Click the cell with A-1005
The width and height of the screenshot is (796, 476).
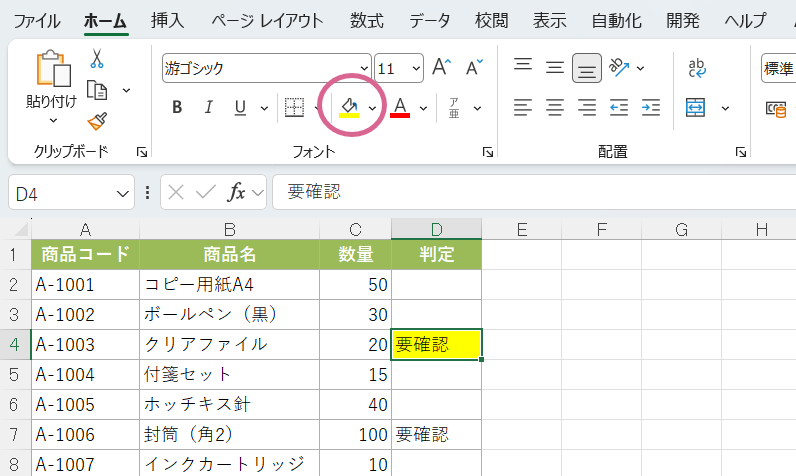tap(85, 404)
